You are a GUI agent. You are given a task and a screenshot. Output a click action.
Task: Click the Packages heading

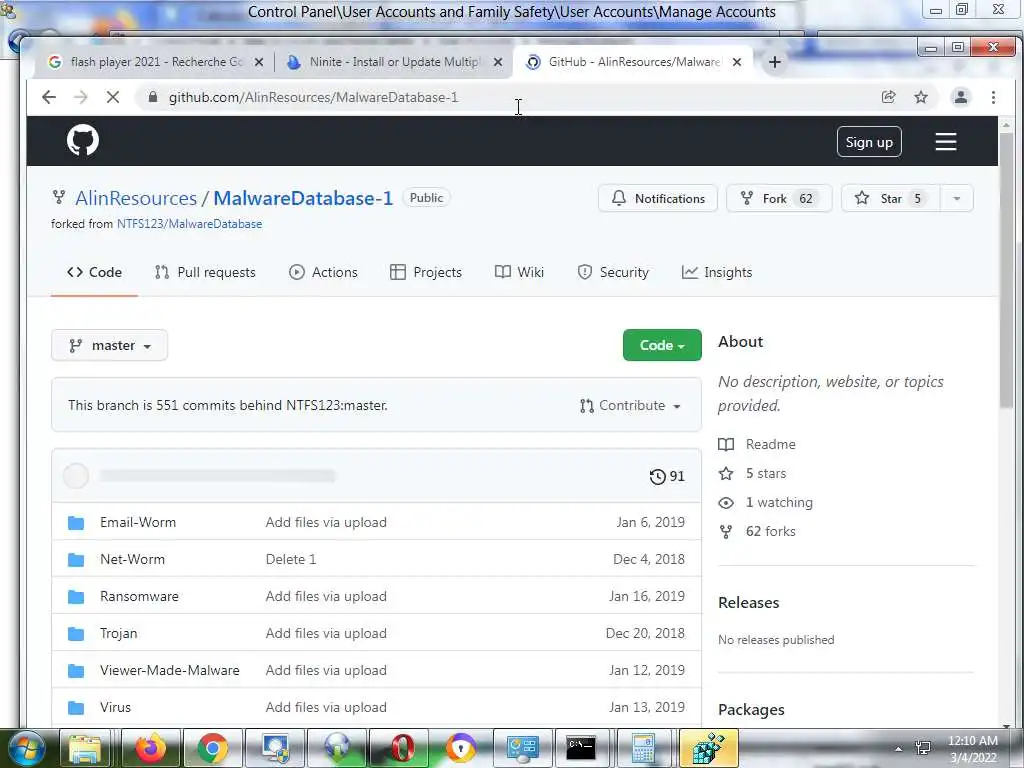click(x=751, y=710)
